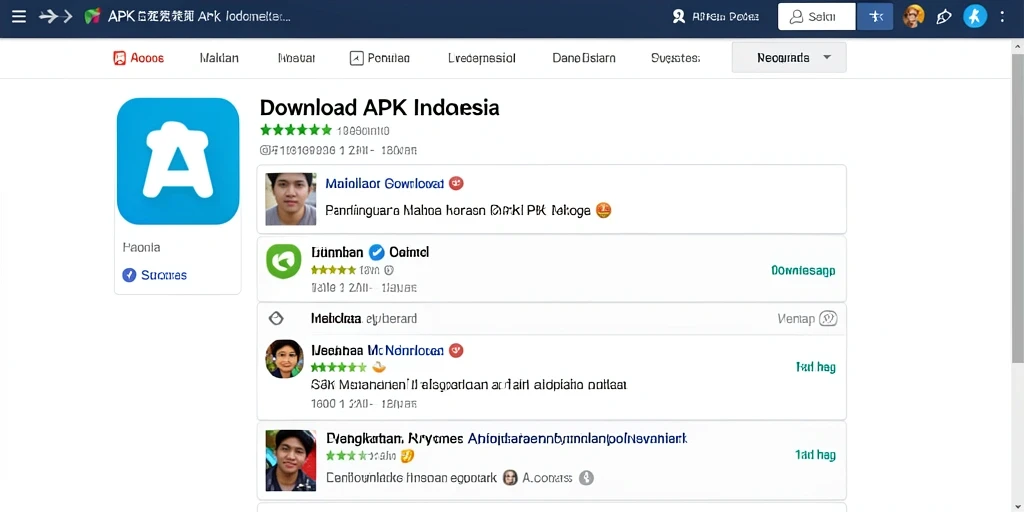
Task: Select the Suoastes tab
Action: pos(675,58)
